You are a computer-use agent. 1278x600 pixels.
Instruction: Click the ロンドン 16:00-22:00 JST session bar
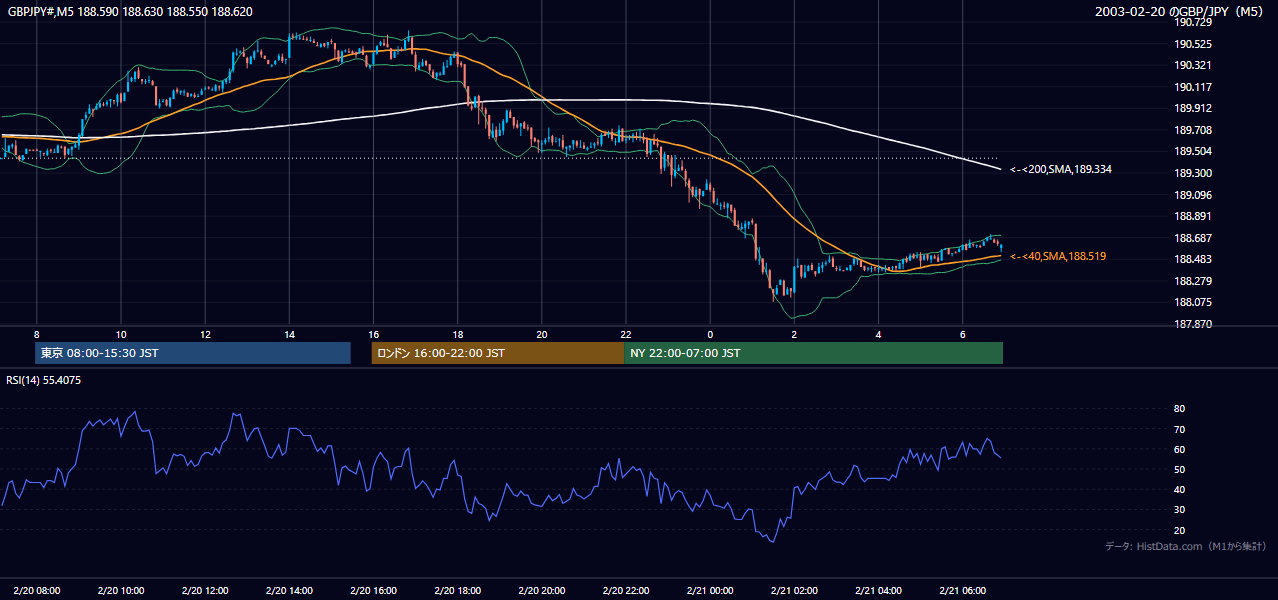tap(497, 353)
